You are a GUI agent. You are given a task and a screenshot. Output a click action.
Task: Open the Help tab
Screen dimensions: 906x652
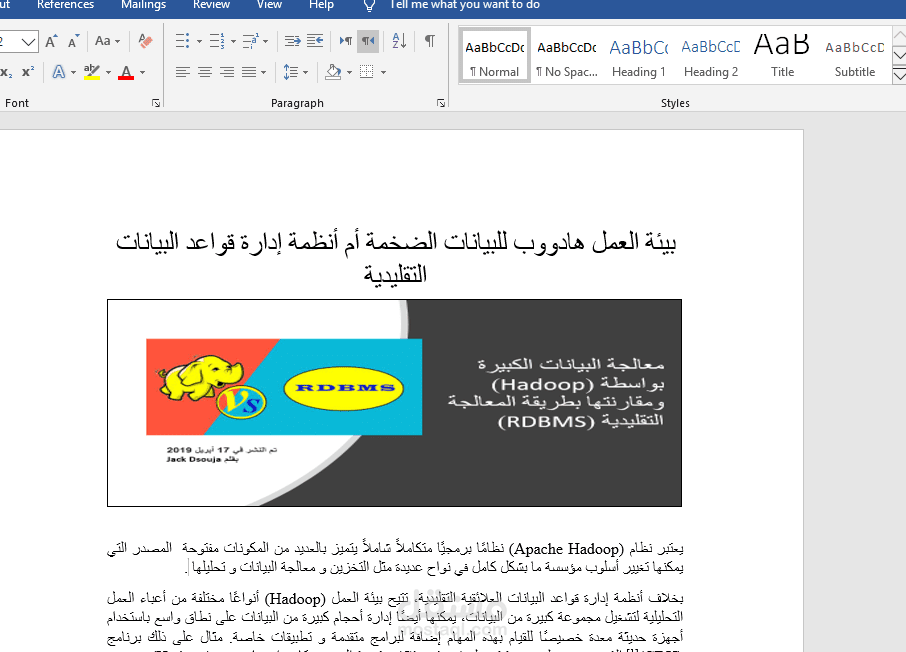pos(321,5)
